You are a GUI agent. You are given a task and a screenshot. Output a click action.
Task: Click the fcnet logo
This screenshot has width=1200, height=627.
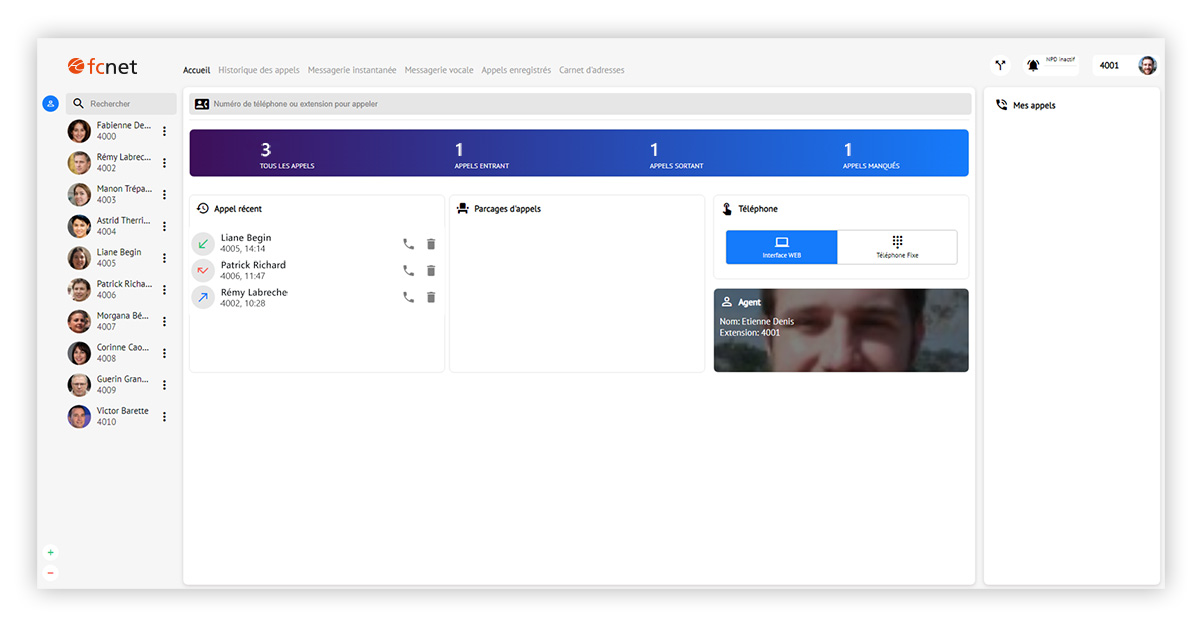click(102, 66)
